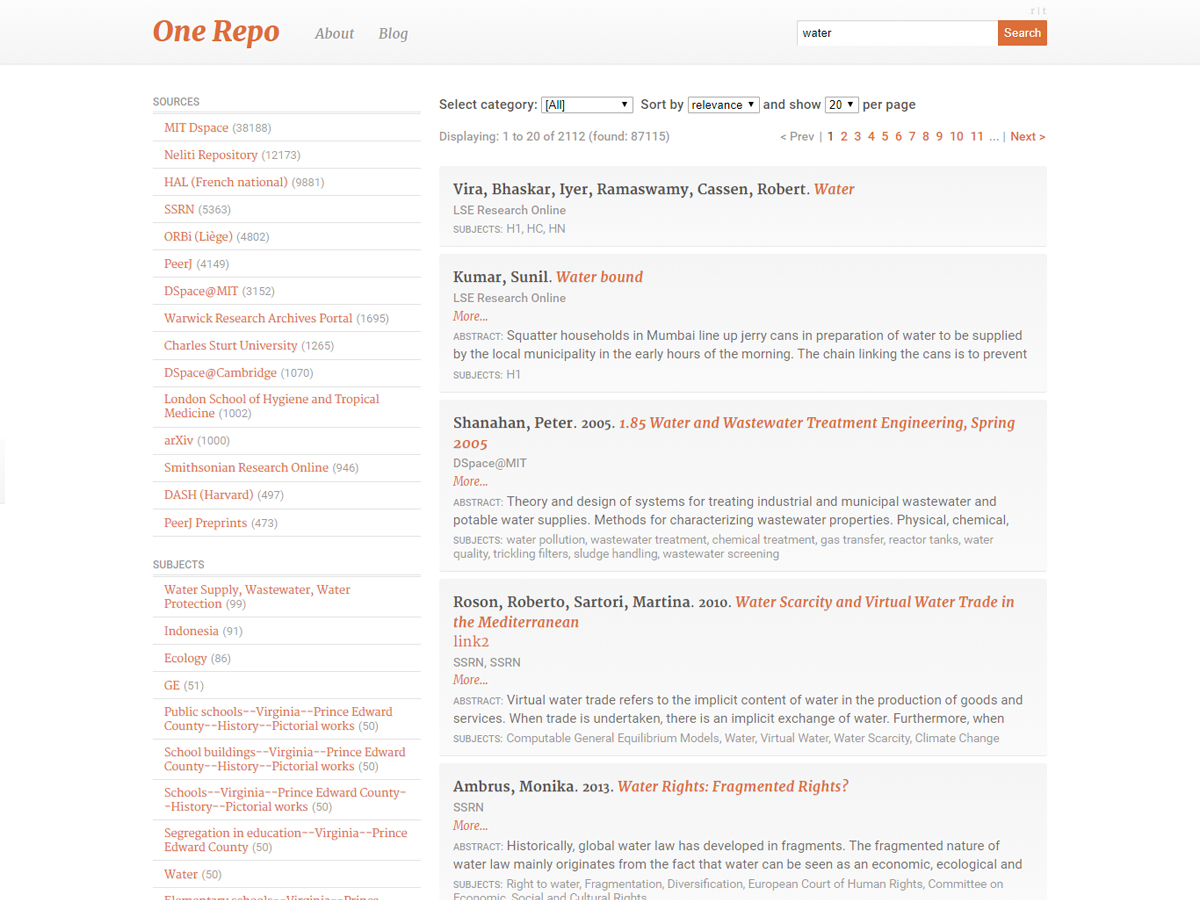This screenshot has height=900, width=1200.
Task: Click the One Repo logo
Action: coord(216,32)
